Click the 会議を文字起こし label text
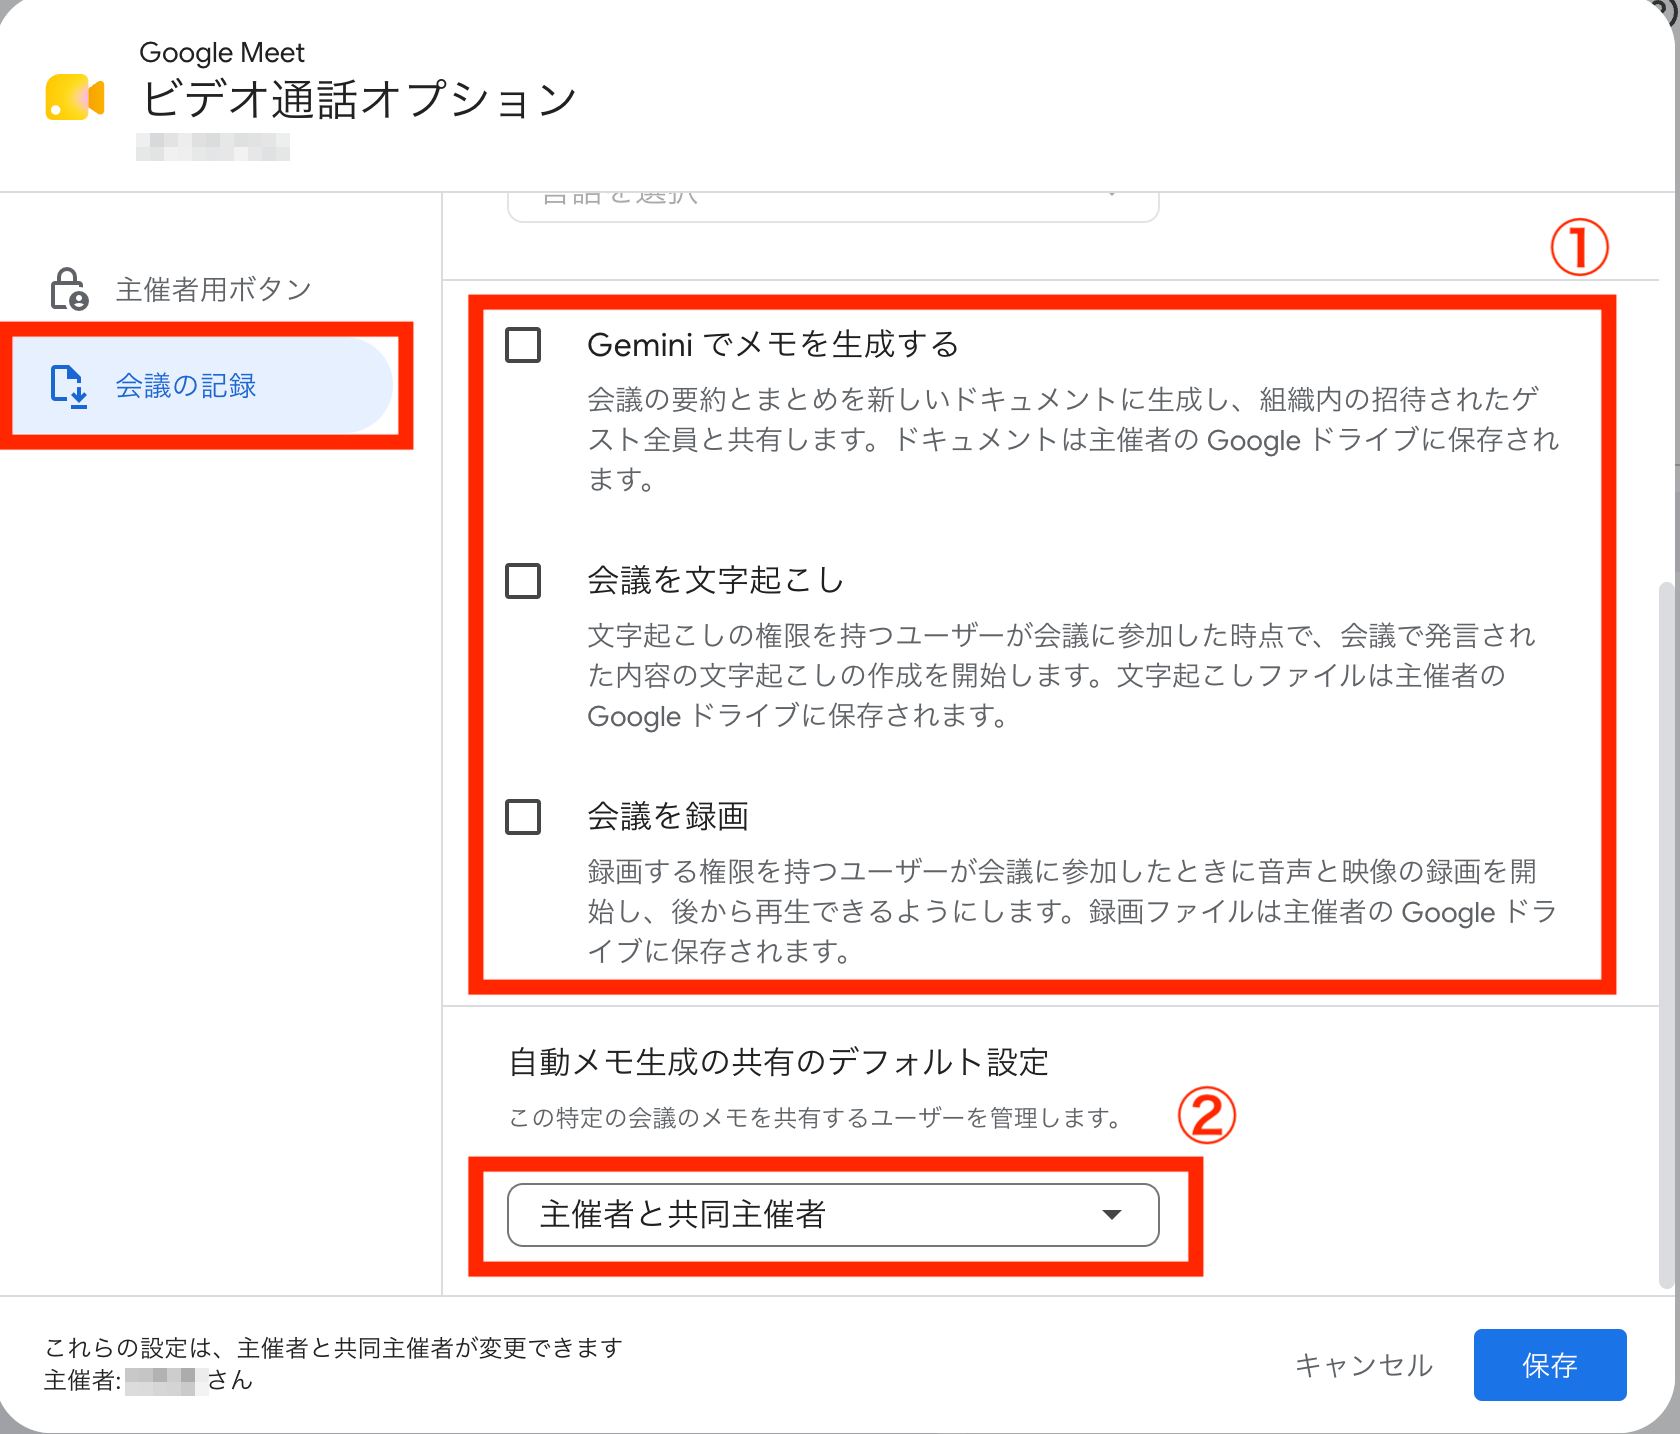This screenshot has height=1434, width=1680. [x=716, y=581]
